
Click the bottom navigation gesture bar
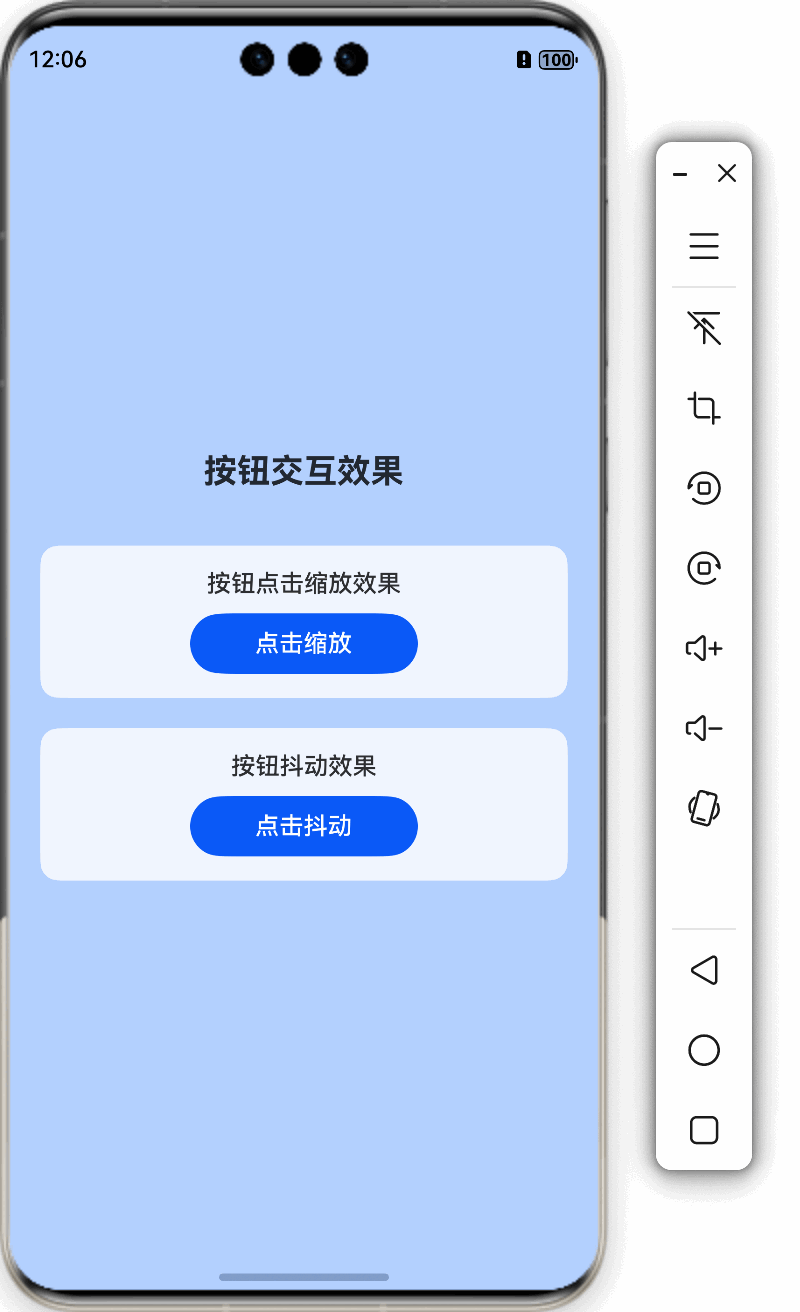304,1277
